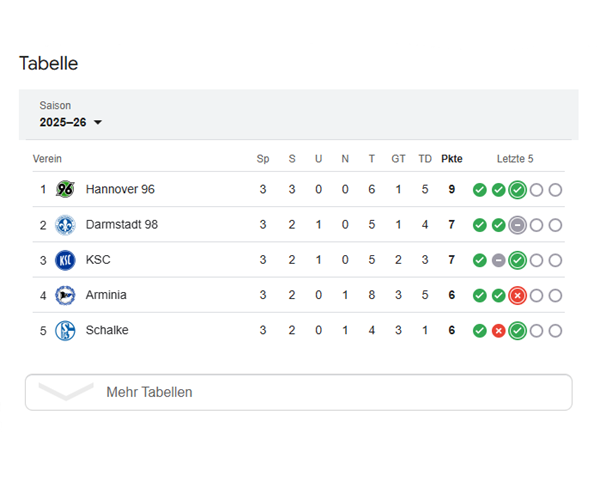Click the Letzte 5 column header

tap(515, 159)
